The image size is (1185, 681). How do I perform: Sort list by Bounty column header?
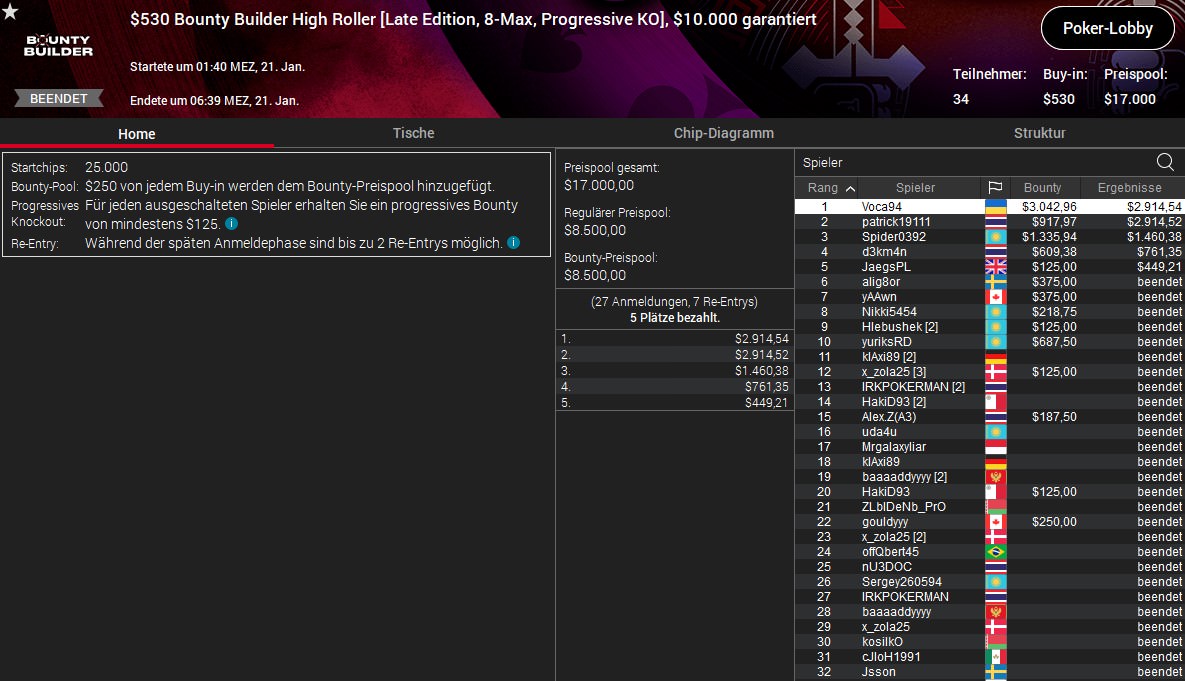[1042, 188]
